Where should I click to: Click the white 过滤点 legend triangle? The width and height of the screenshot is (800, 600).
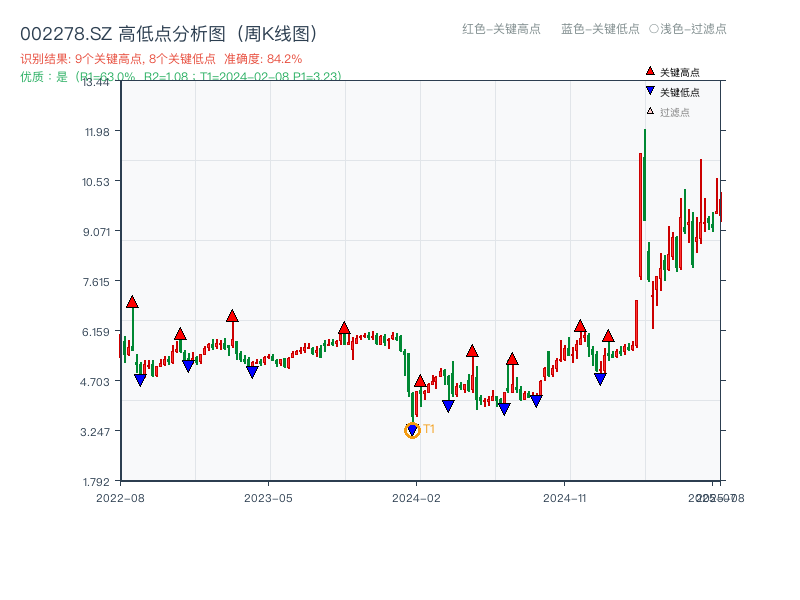650,111
